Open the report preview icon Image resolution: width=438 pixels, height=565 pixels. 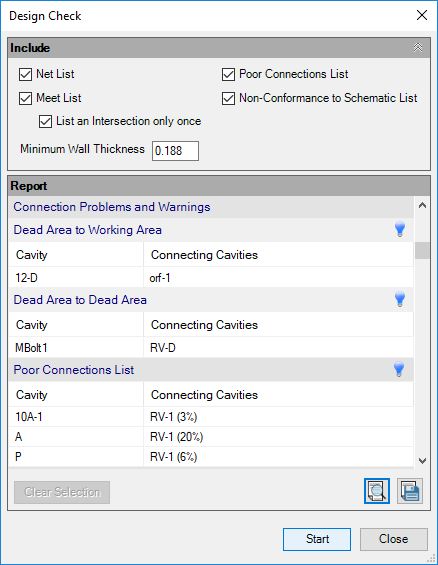376,491
